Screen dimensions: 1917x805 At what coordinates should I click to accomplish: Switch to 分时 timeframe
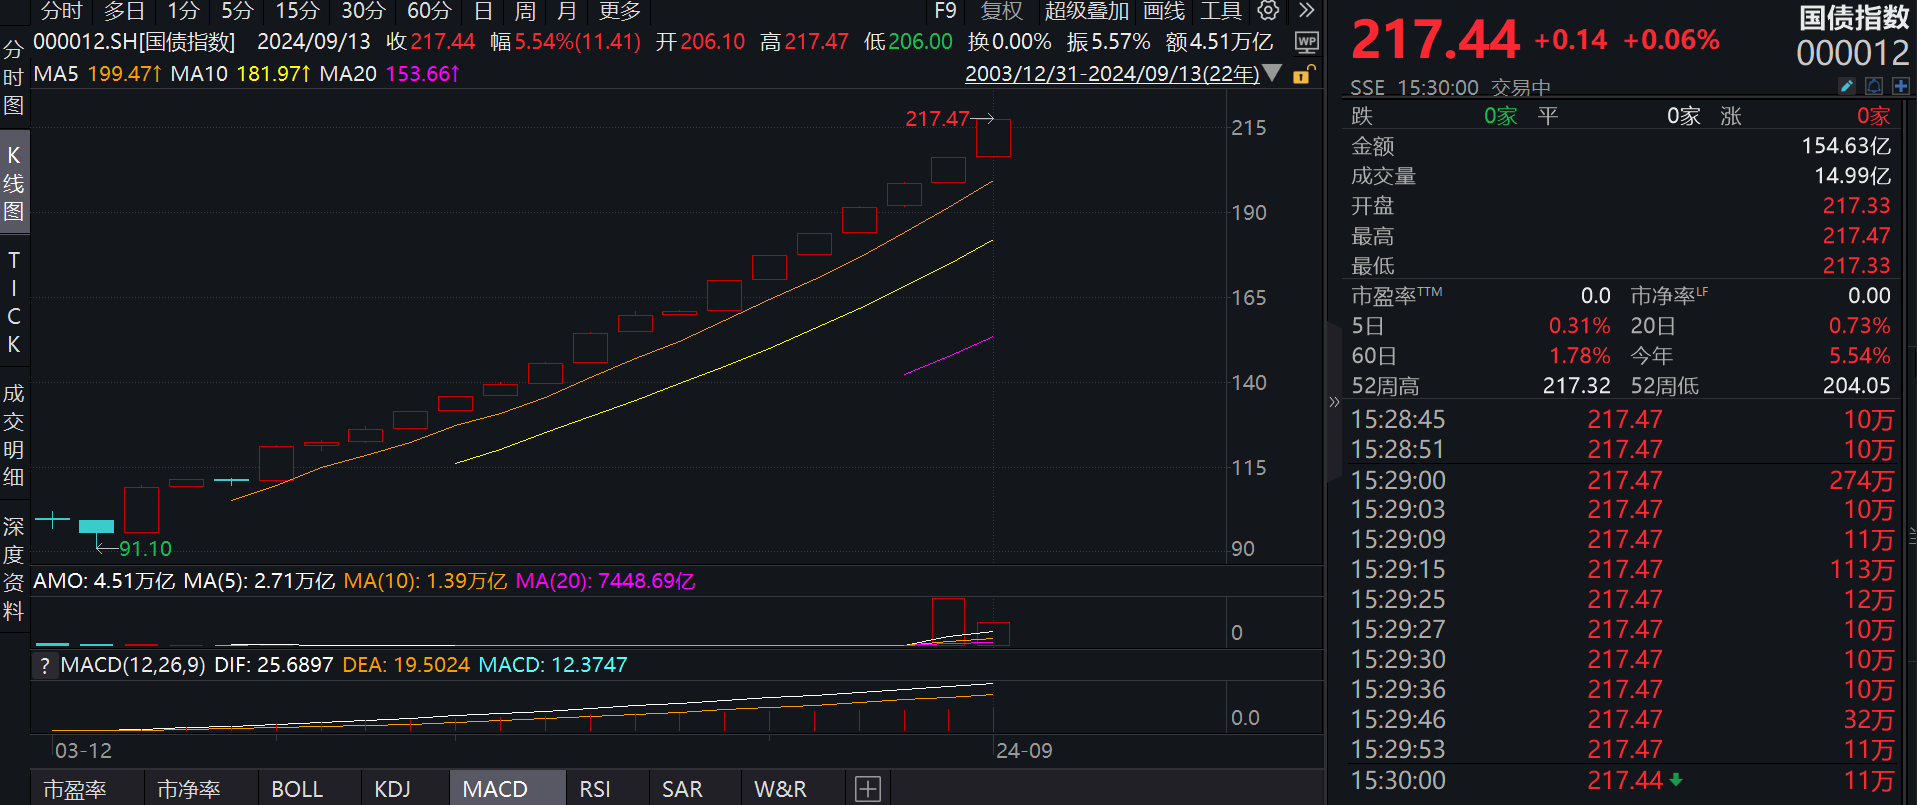(62, 11)
